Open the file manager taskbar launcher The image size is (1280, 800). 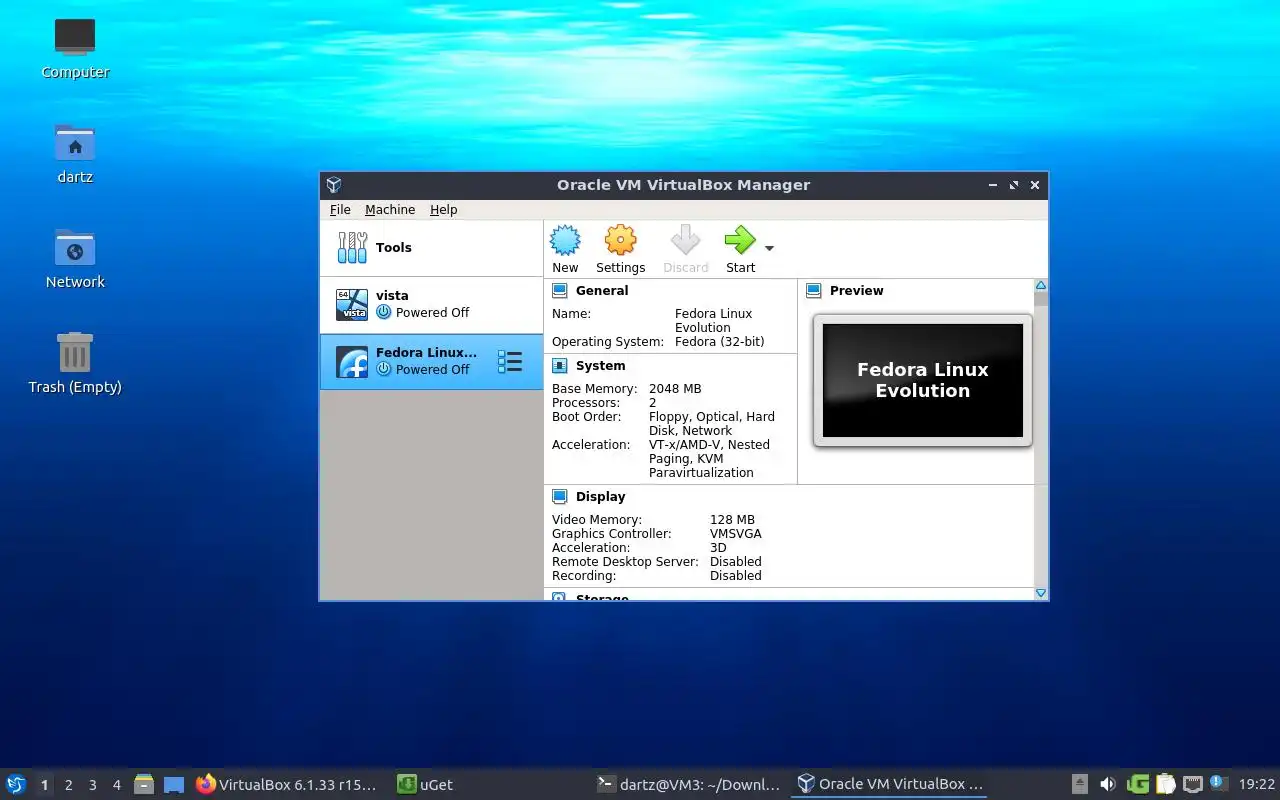pos(144,784)
